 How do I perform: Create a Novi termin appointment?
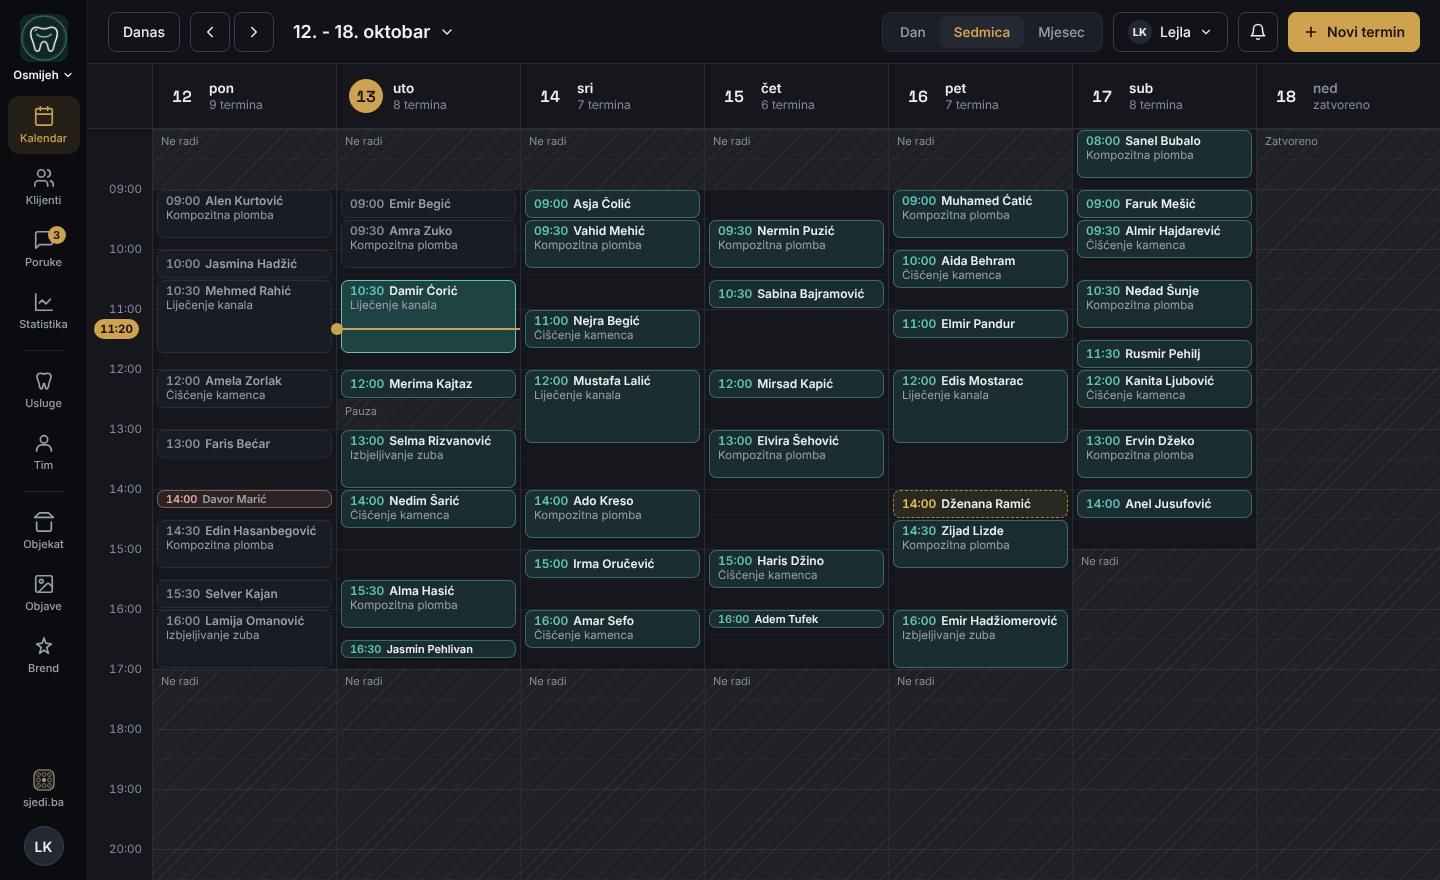tap(1354, 32)
